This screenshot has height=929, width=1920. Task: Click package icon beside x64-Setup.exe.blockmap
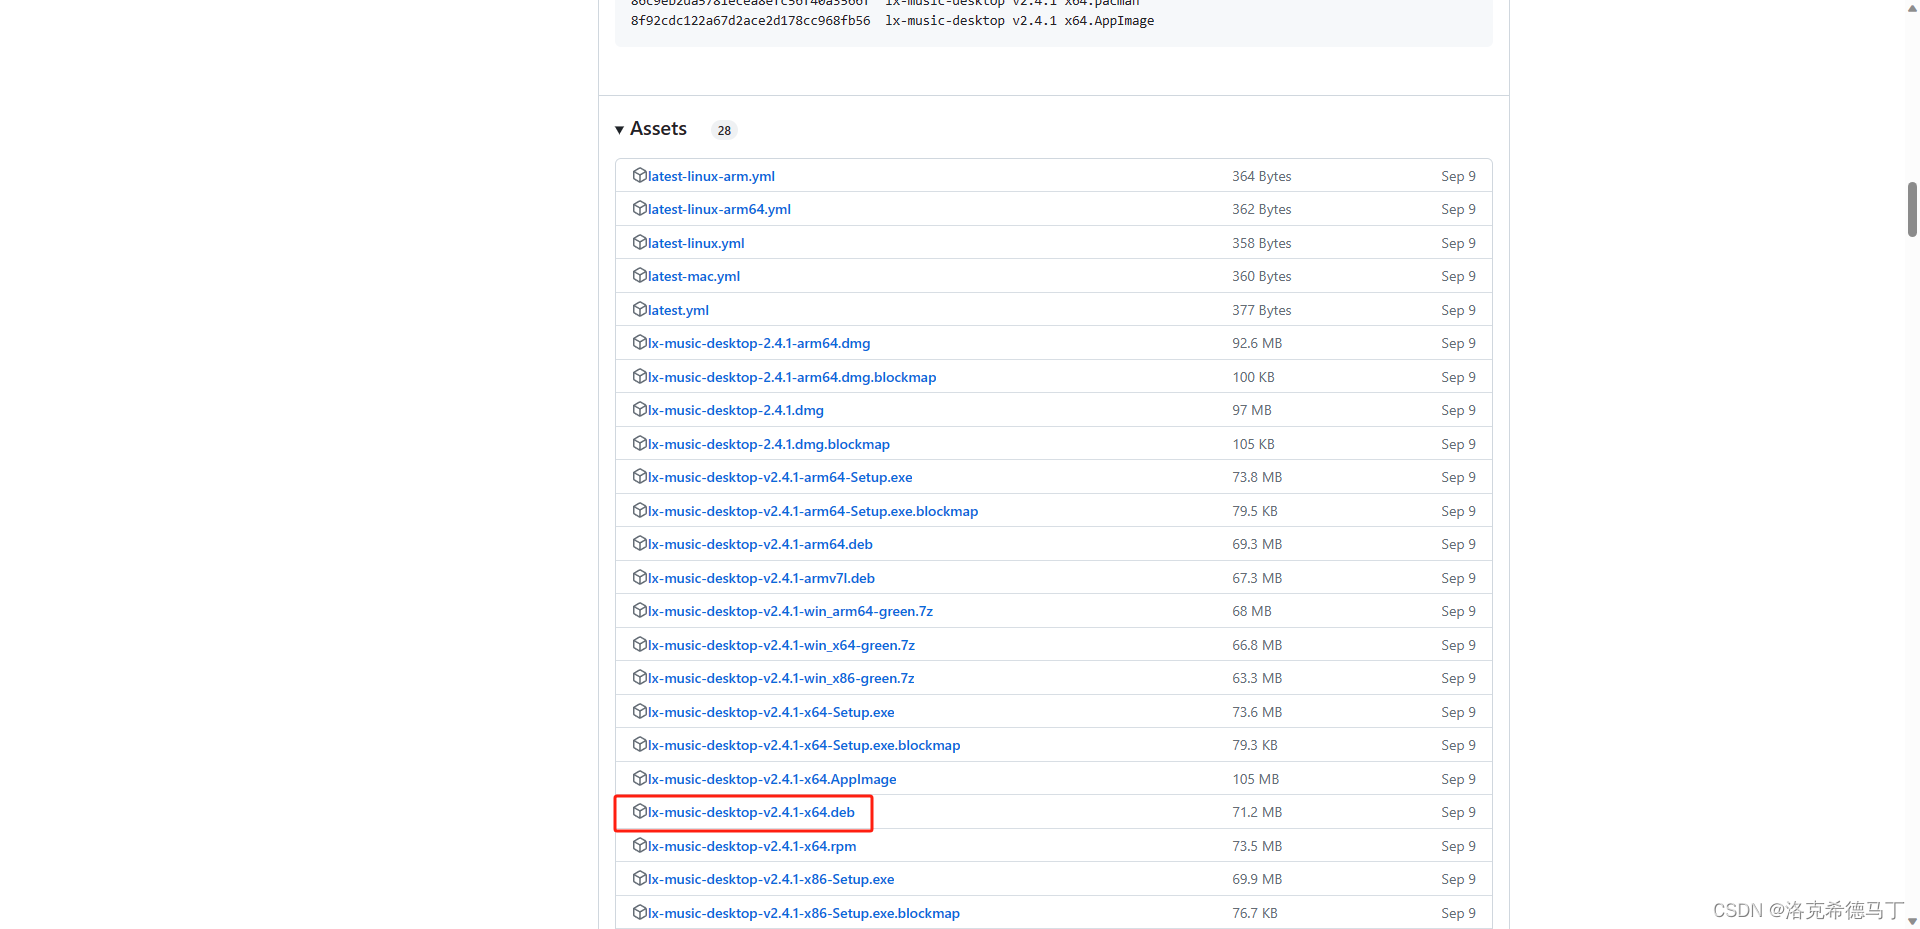coord(640,744)
